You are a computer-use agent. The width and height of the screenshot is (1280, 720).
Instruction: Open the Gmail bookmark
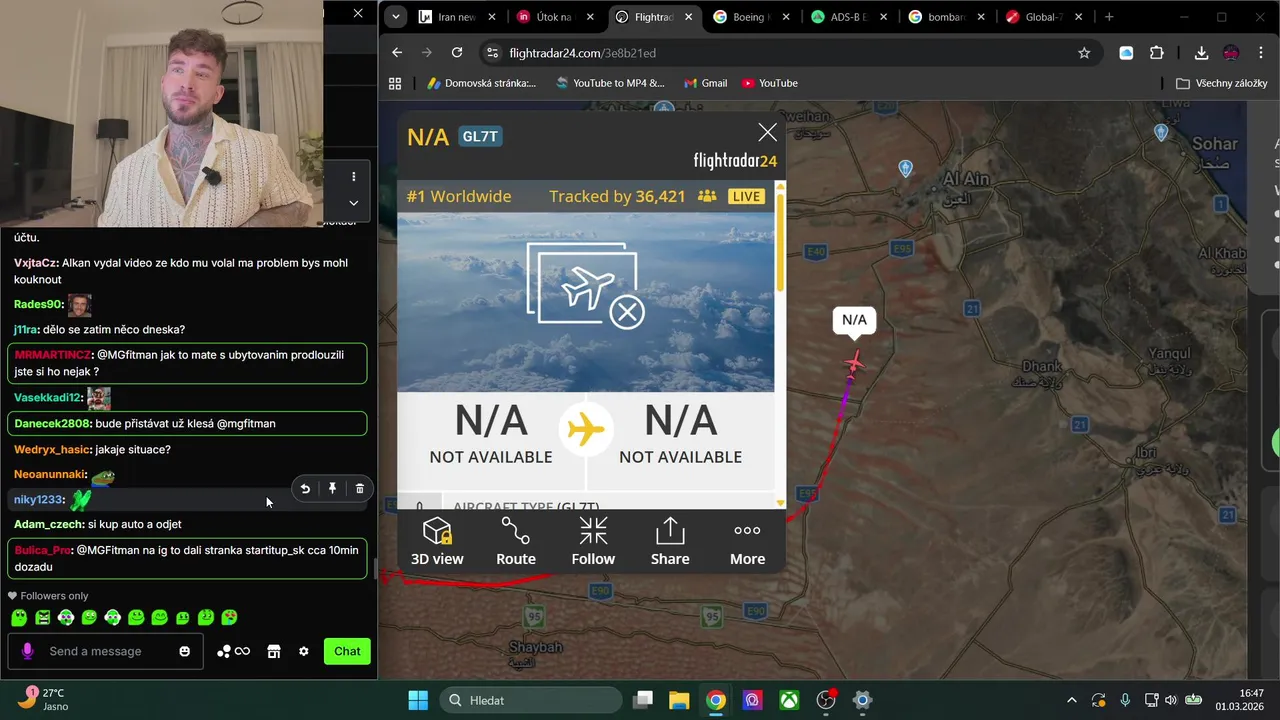705,83
